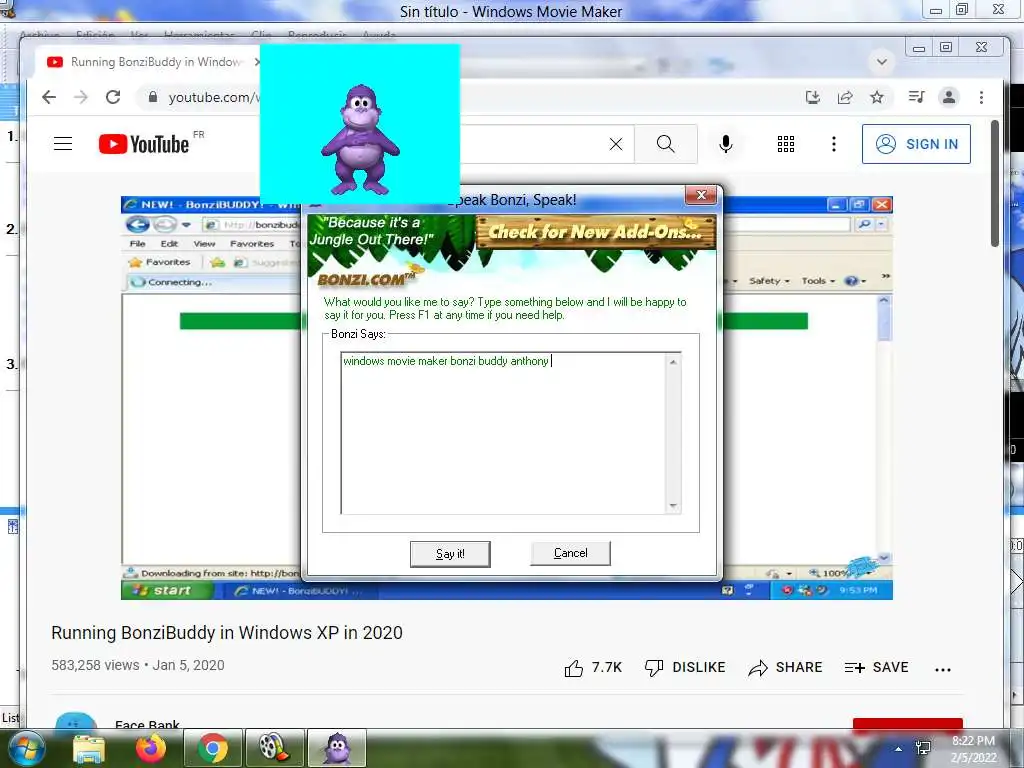The width and height of the screenshot is (1024, 768).
Task: Click the YouTube address bar URL
Action: [214, 97]
